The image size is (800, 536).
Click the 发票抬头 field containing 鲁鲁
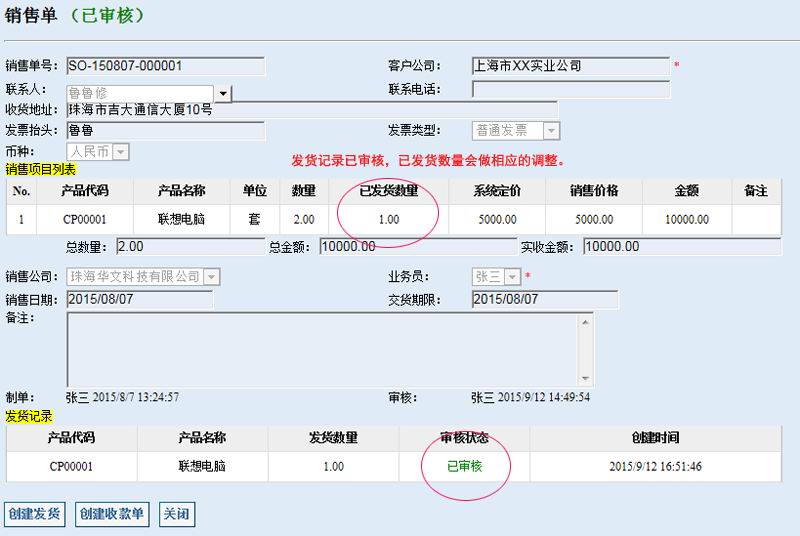[x=166, y=131]
